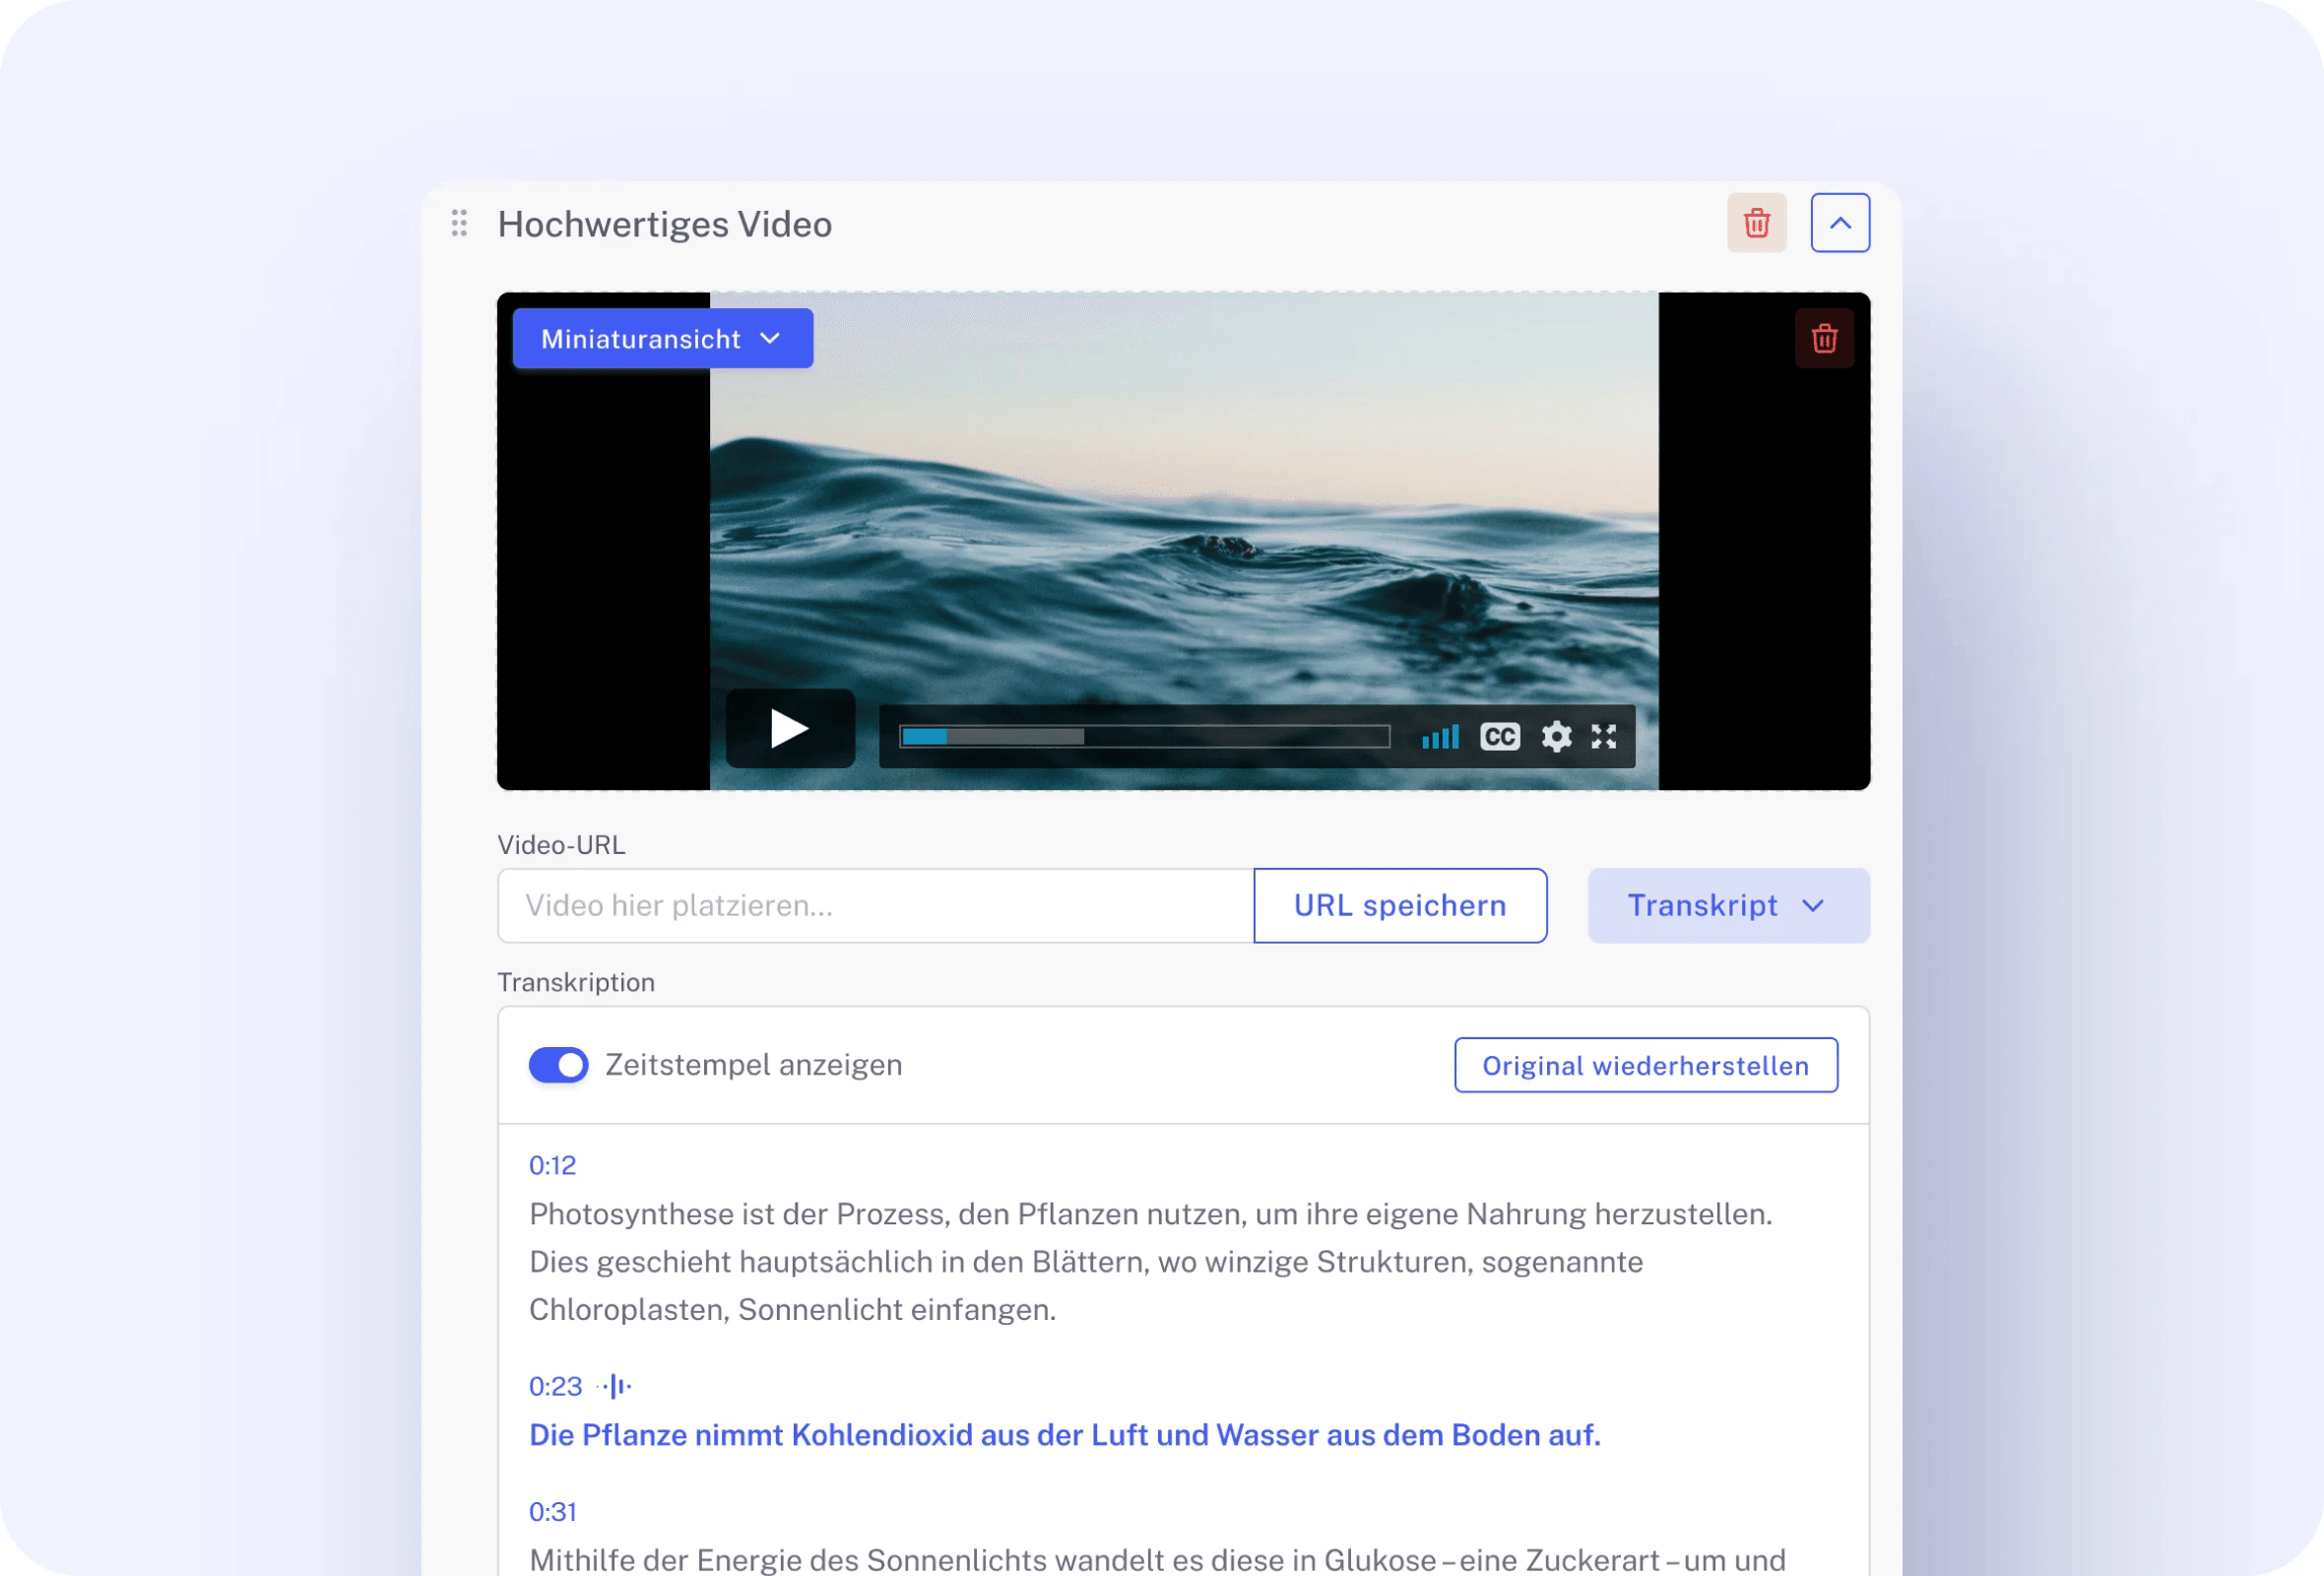
Task: Collapse the Hochwertiges Video section
Action: (1839, 223)
